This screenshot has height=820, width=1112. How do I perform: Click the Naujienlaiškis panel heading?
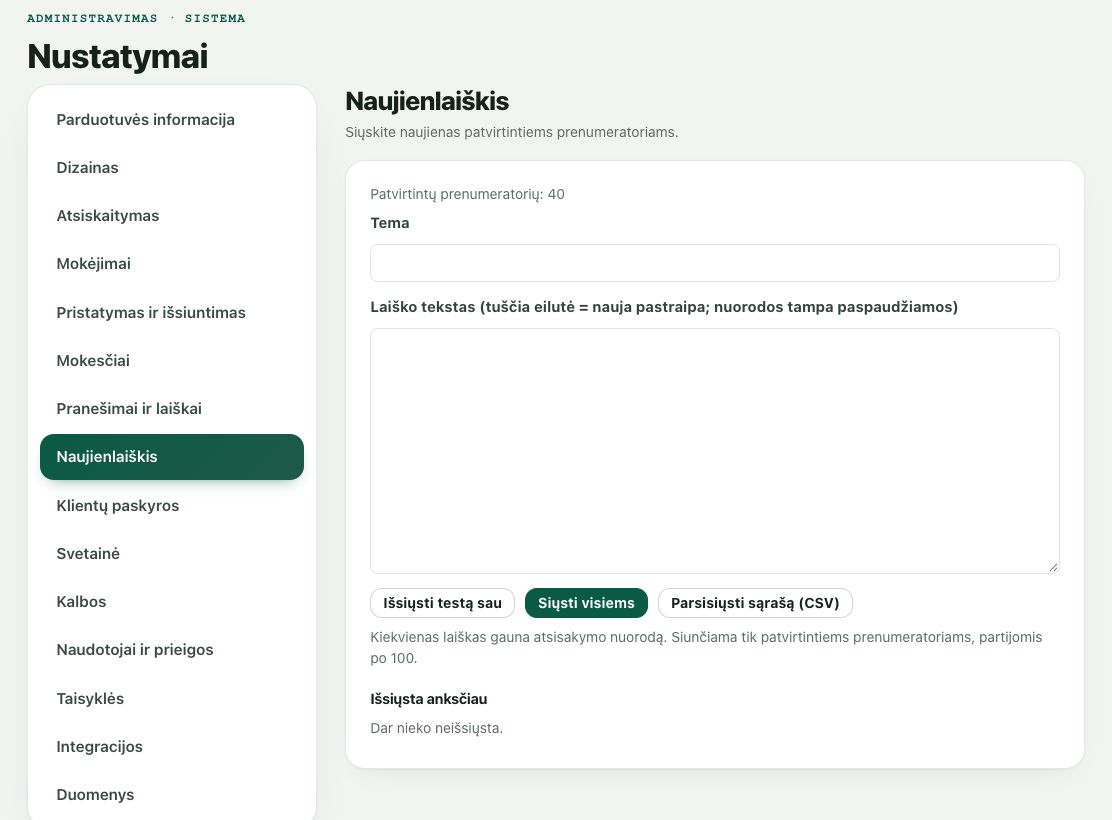pyautogui.click(x=427, y=101)
